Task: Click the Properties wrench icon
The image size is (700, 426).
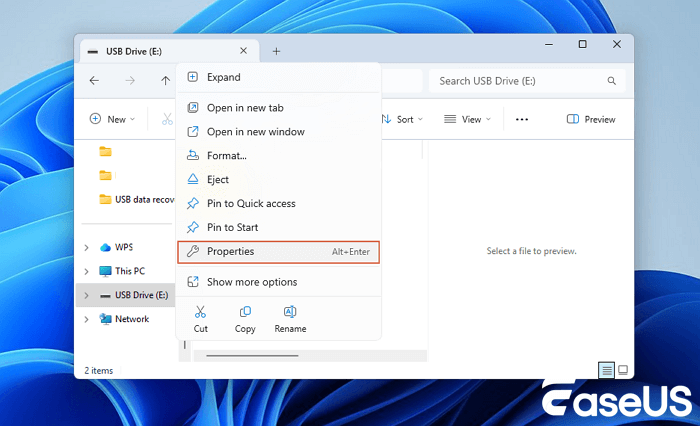Action: coord(192,251)
